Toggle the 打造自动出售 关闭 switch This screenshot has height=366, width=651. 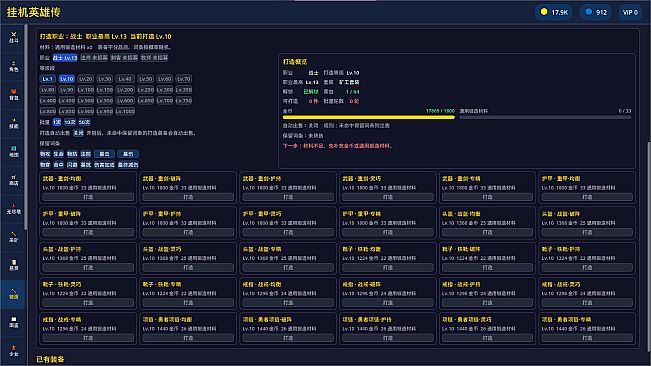pos(78,133)
